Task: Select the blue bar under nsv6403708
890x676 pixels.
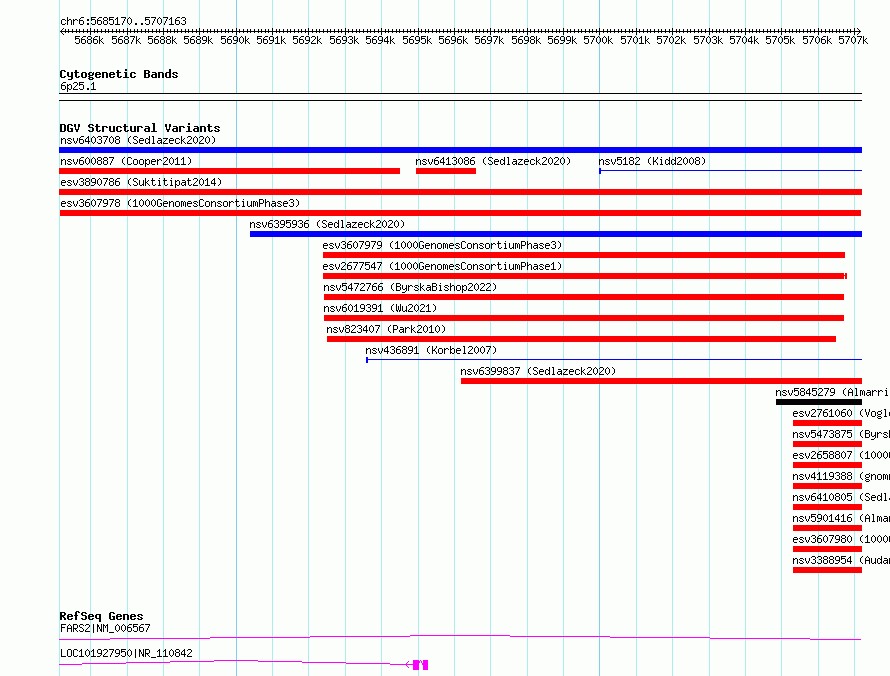Action: point(460,150)
